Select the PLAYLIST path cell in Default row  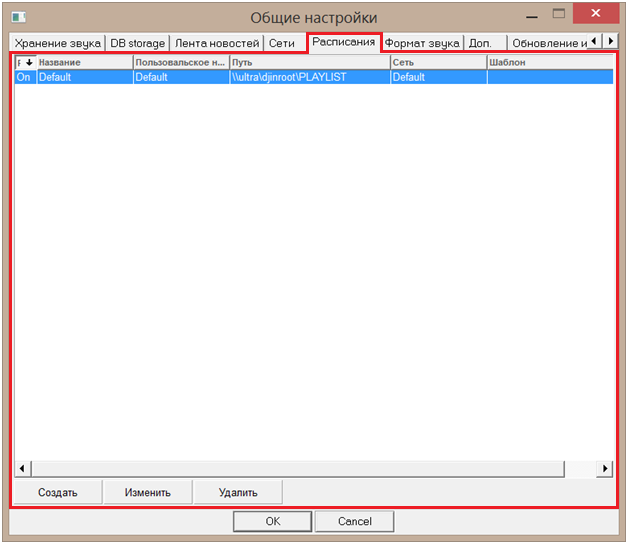(308, 77)
